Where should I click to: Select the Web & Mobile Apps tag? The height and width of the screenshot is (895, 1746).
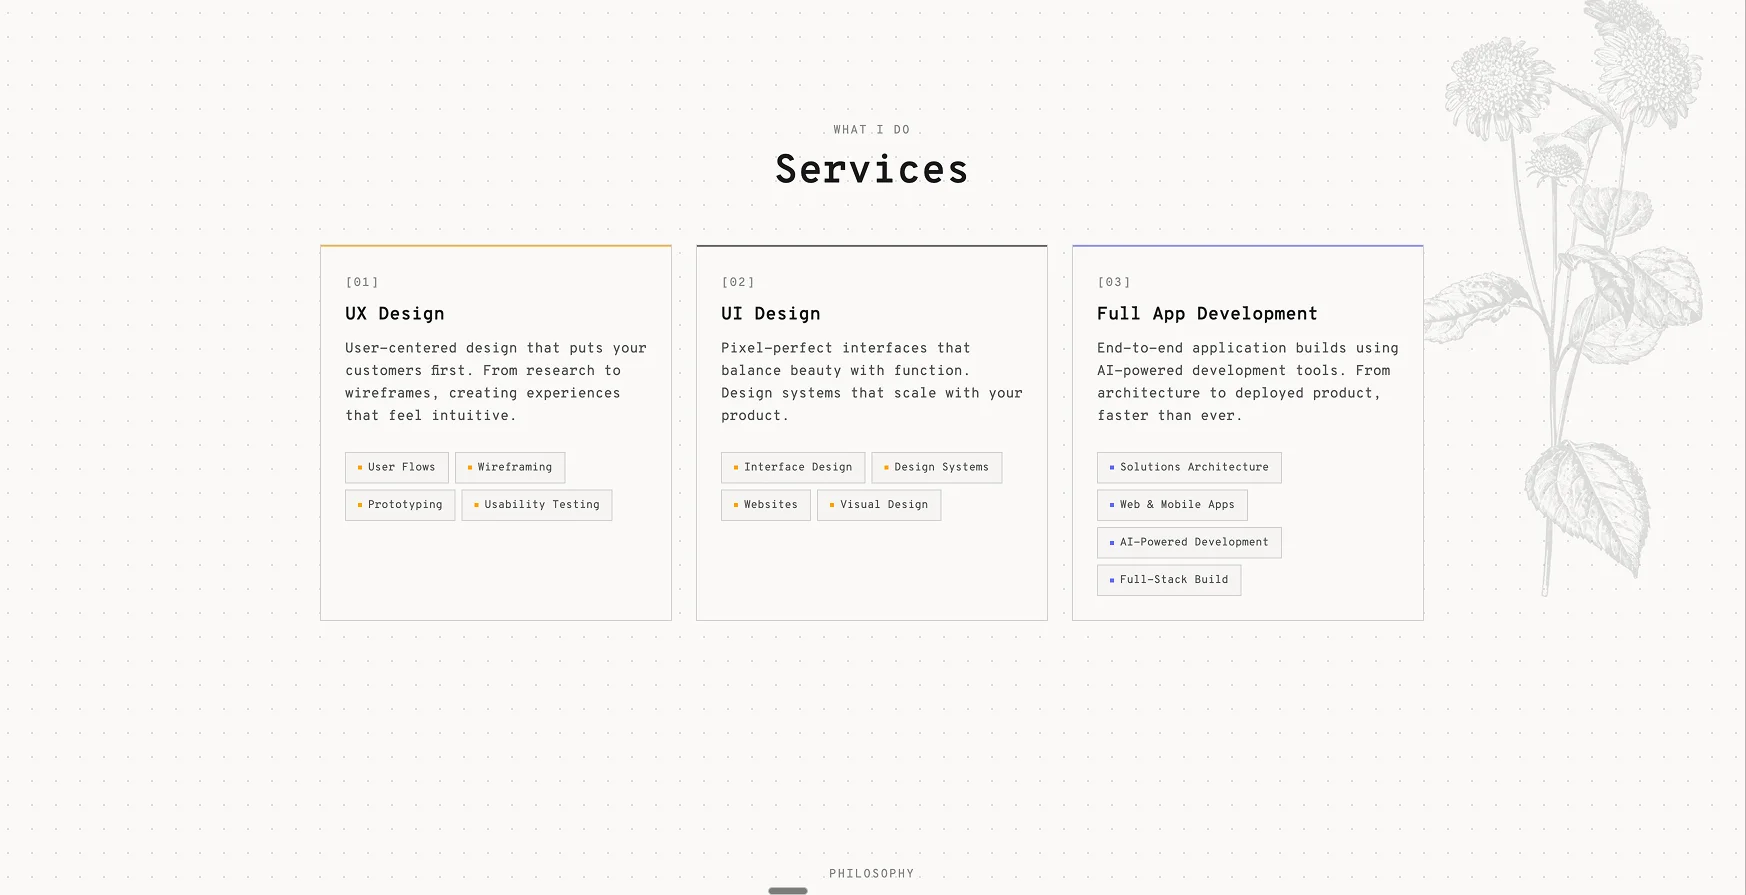tap(1172, 505)
